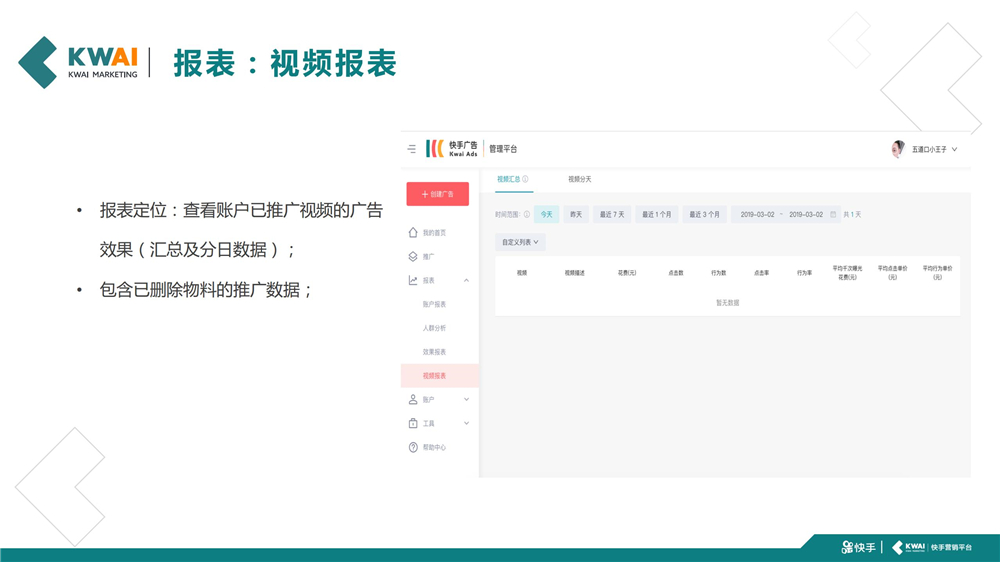Click the 视频 column header
1000x562 pixels.
[522, 273]
